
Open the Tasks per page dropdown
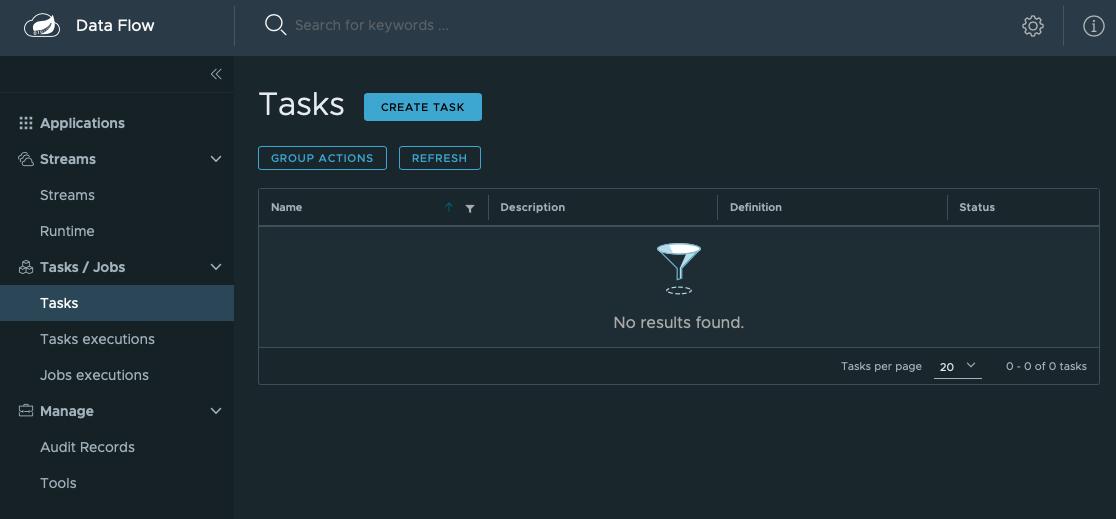957,367
